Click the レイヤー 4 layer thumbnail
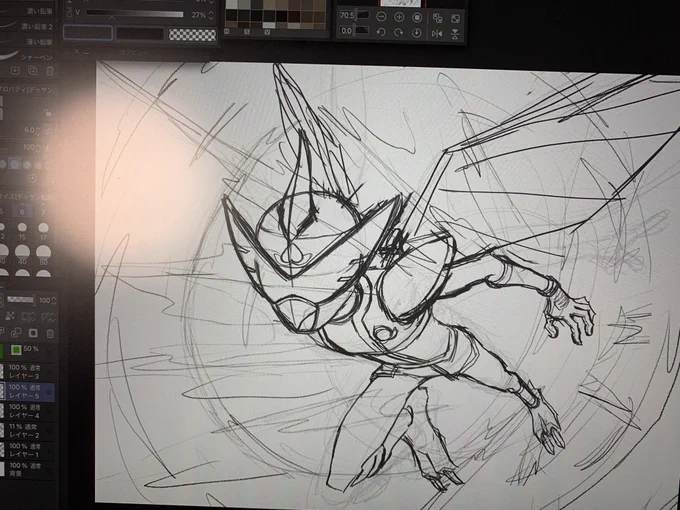The height and width of the screenshot is (510, 680). [x=2, y=411]
